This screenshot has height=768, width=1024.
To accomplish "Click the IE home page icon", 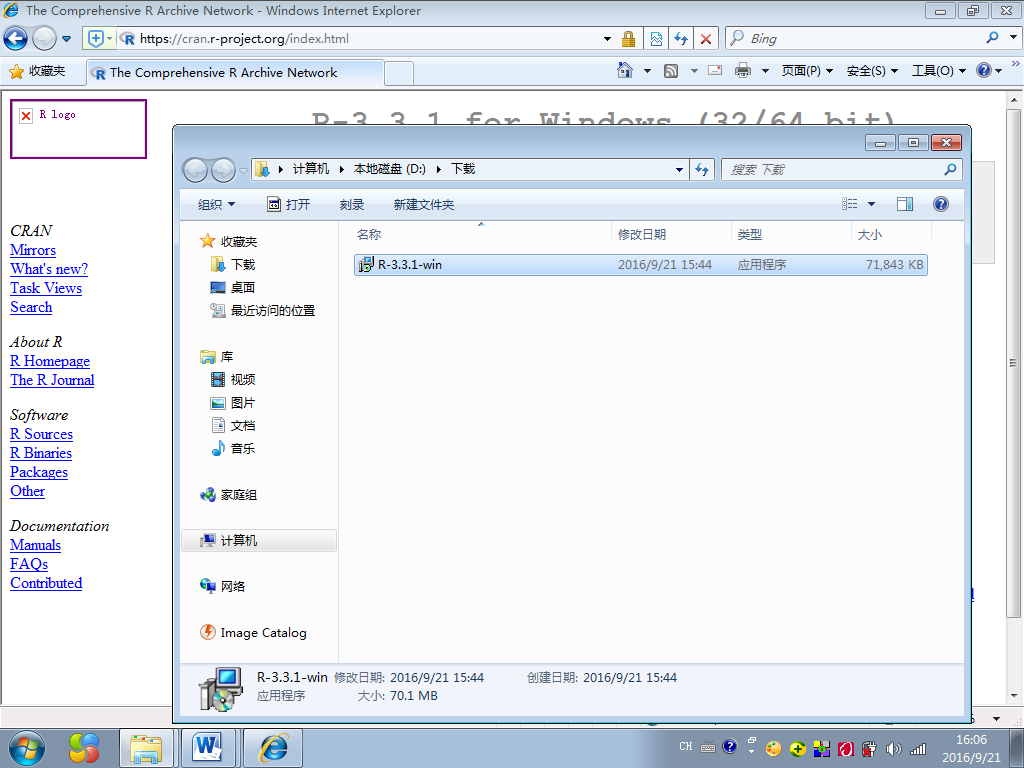I will click(625, 71).
